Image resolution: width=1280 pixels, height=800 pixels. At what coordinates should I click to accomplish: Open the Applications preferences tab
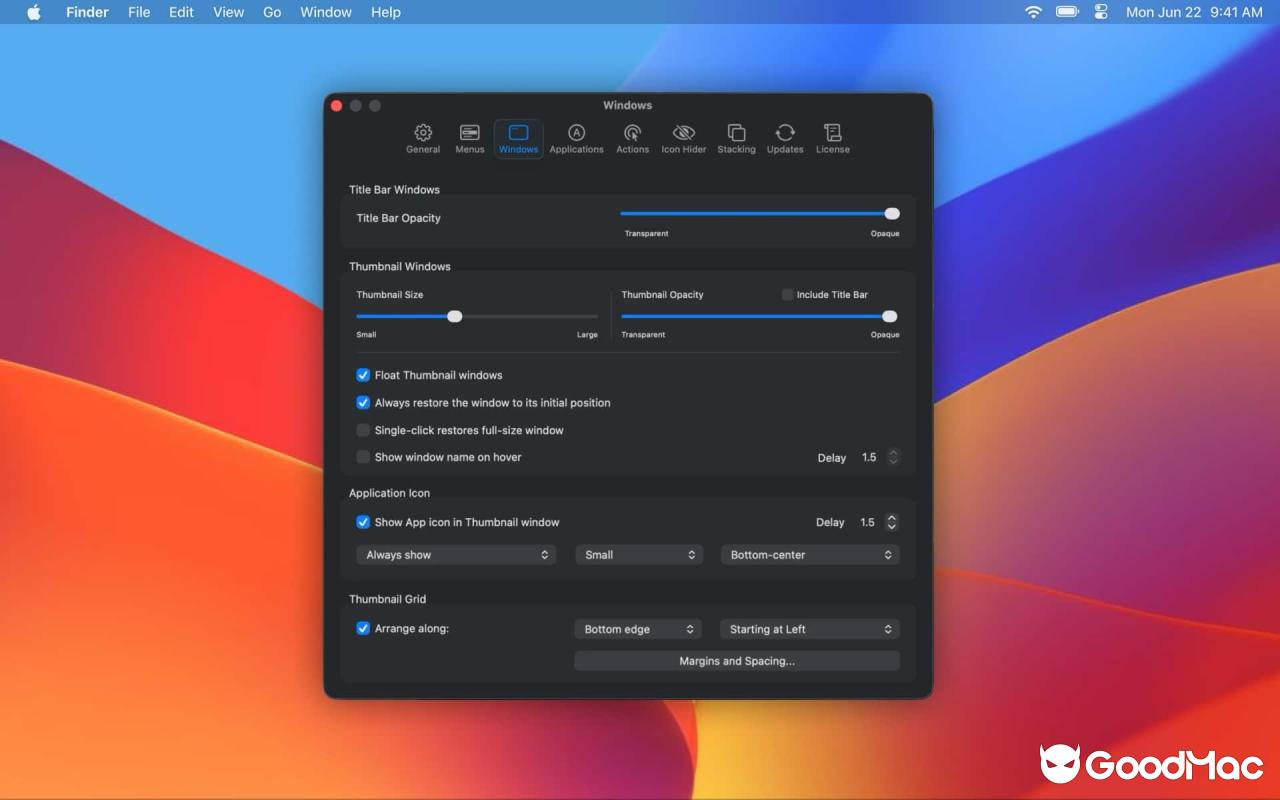point(577,139)
